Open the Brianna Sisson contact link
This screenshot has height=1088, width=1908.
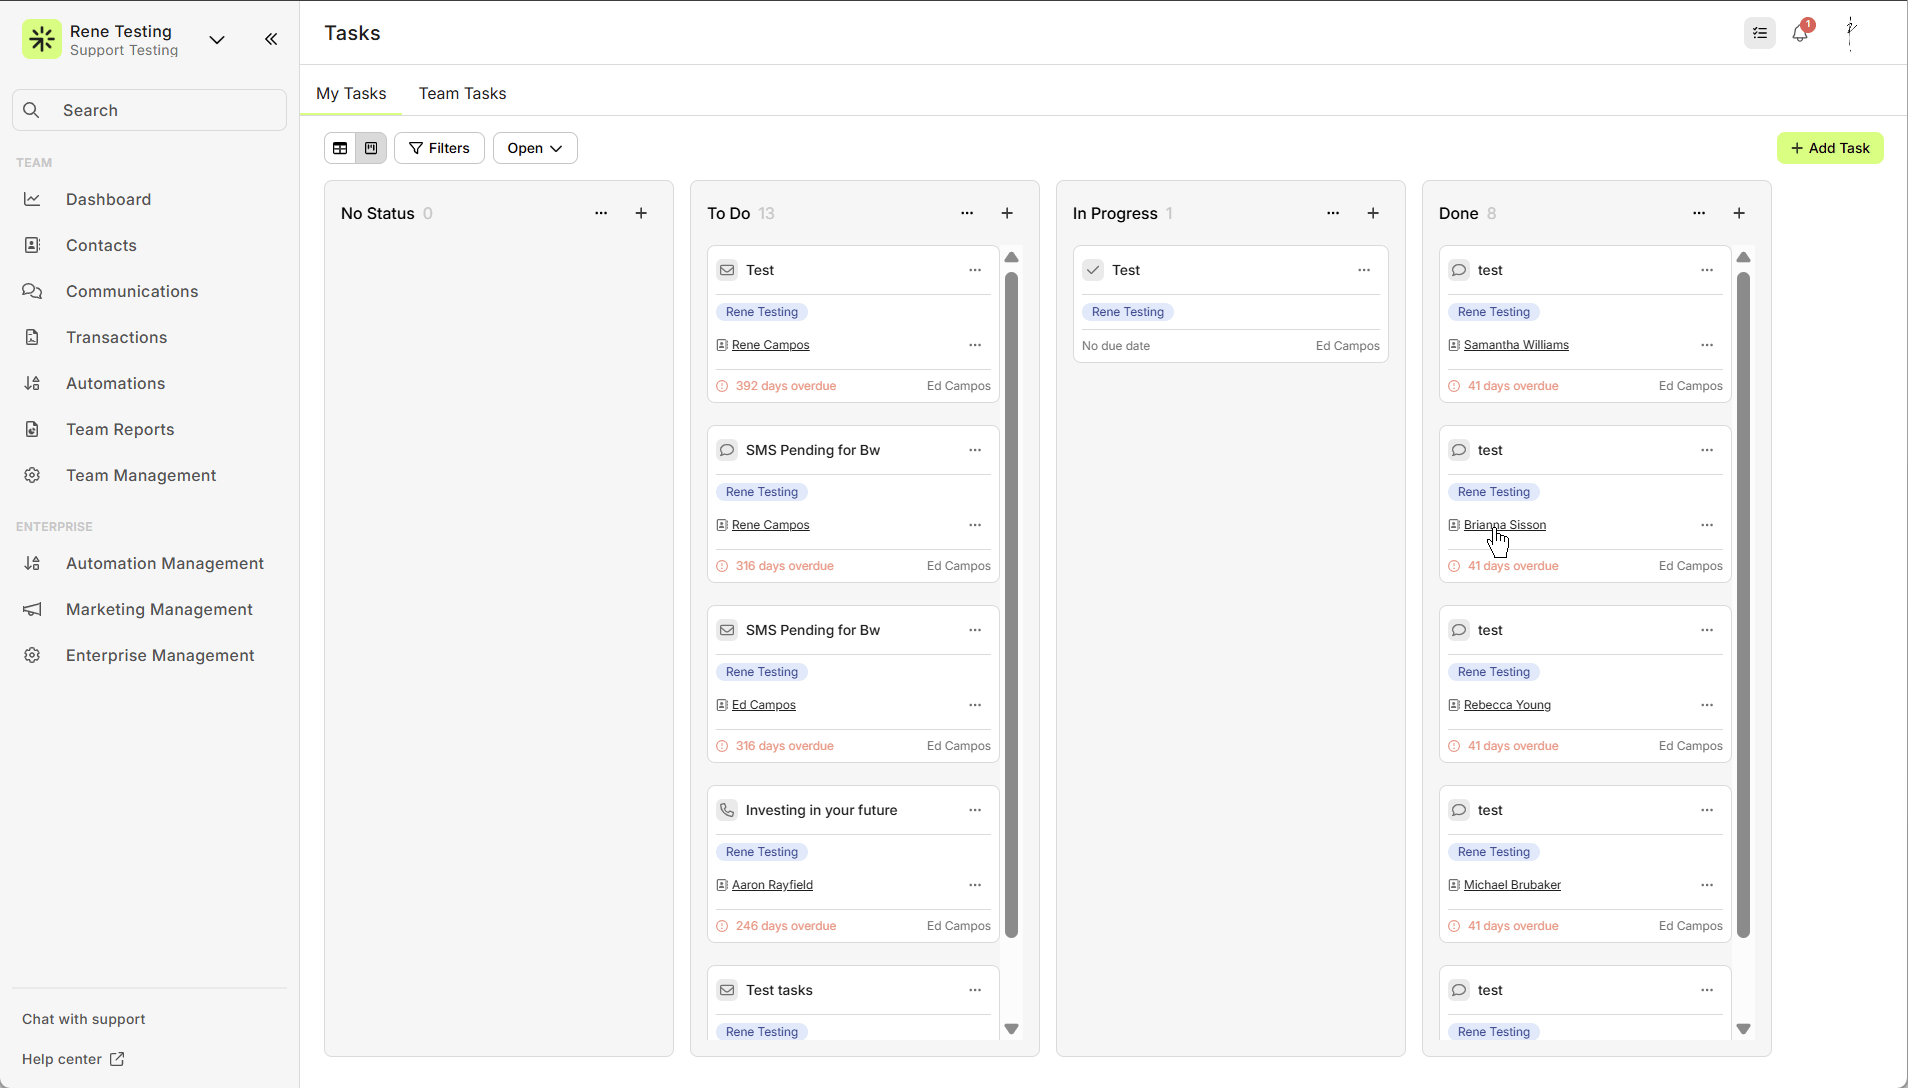pyautogui.click(x=1504, y=525)
